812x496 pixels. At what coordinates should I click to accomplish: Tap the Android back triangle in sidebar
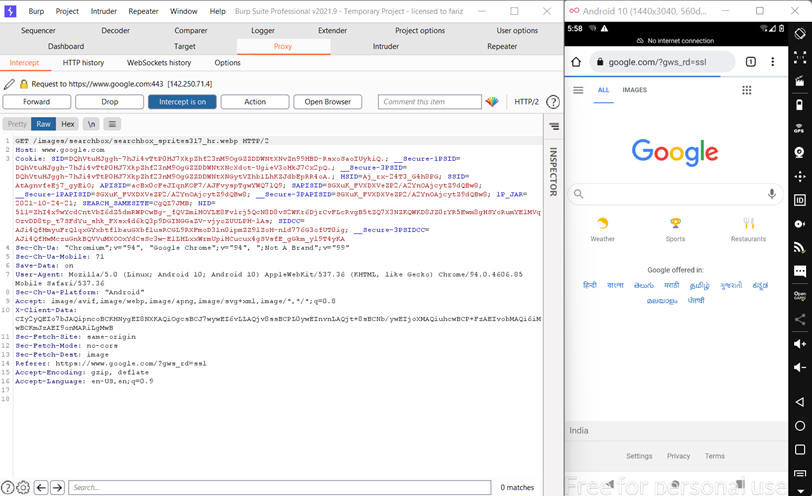(800, 402)
